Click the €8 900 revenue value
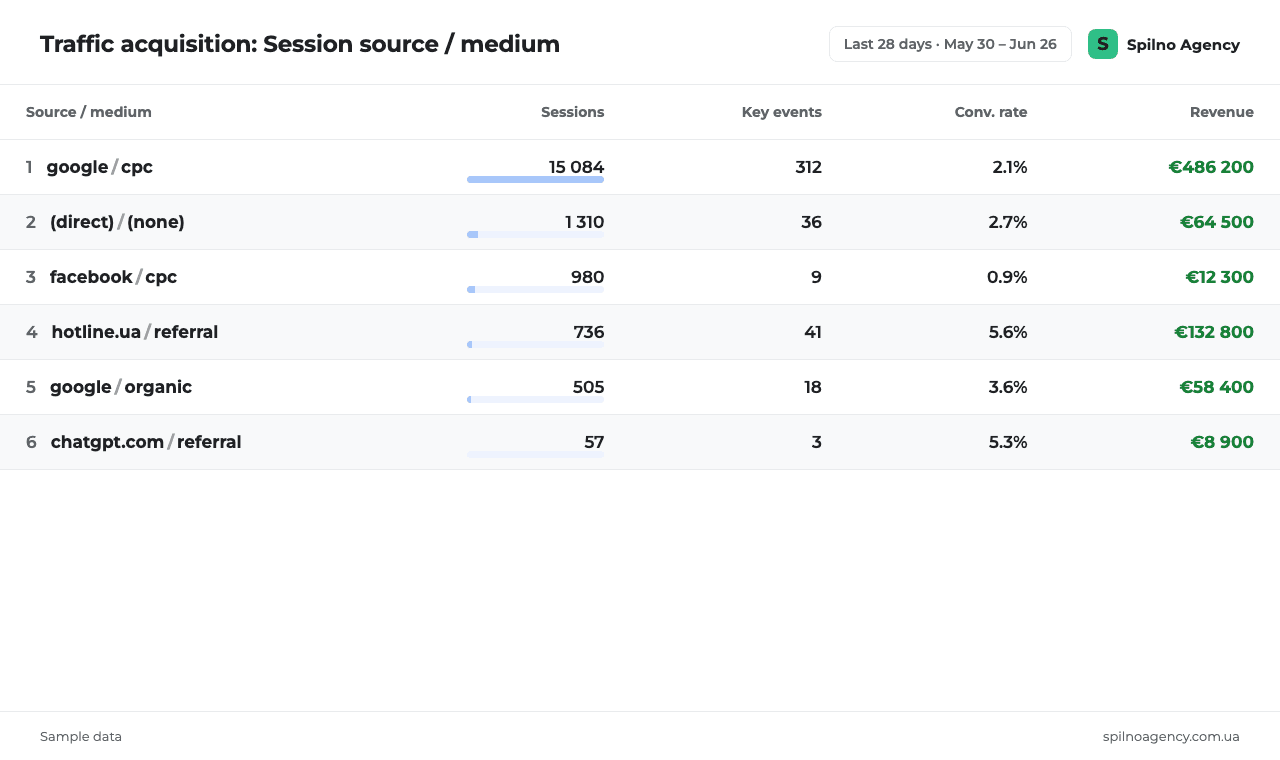 point(1222,442)
